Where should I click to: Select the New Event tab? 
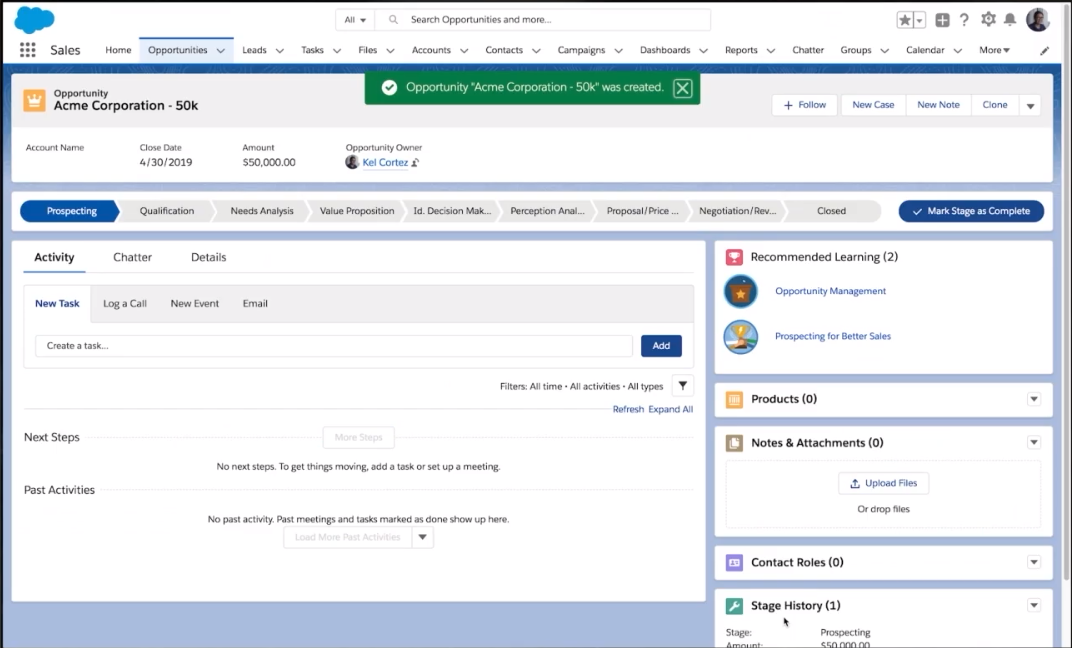[x=195, y=303]
